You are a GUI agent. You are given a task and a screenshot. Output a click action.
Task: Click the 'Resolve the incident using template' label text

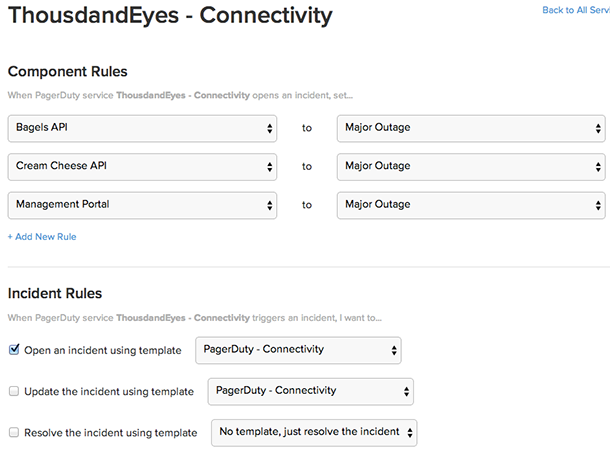109,432
